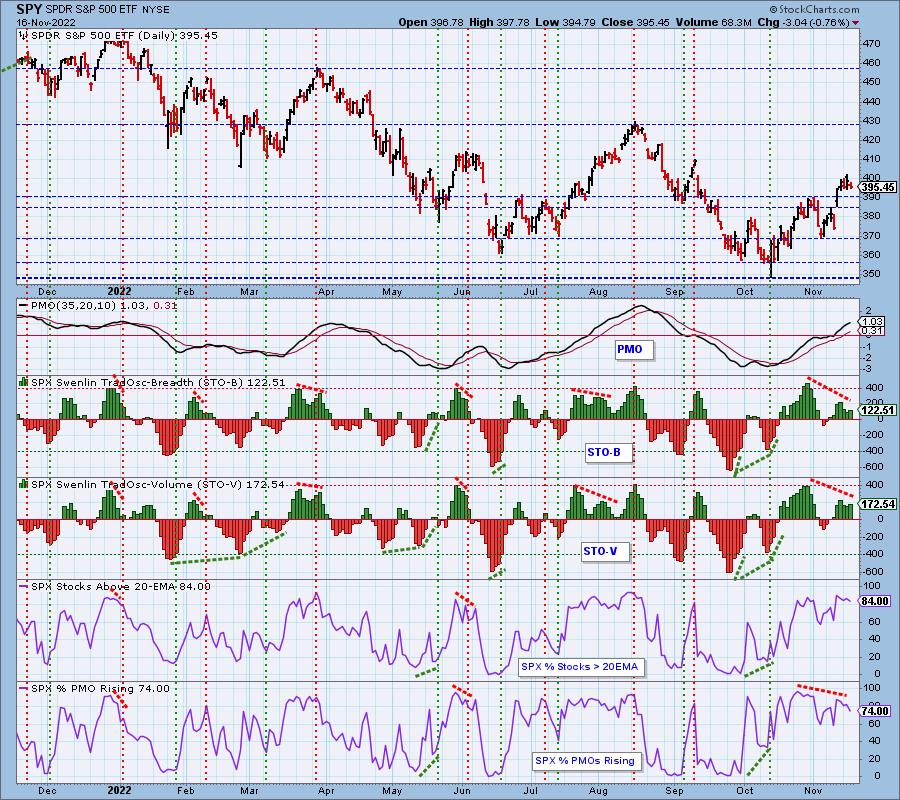Click the 84.00 value tag
This screenshot has width=900, height=800.
pyautogui.click(x=875, y=601)
